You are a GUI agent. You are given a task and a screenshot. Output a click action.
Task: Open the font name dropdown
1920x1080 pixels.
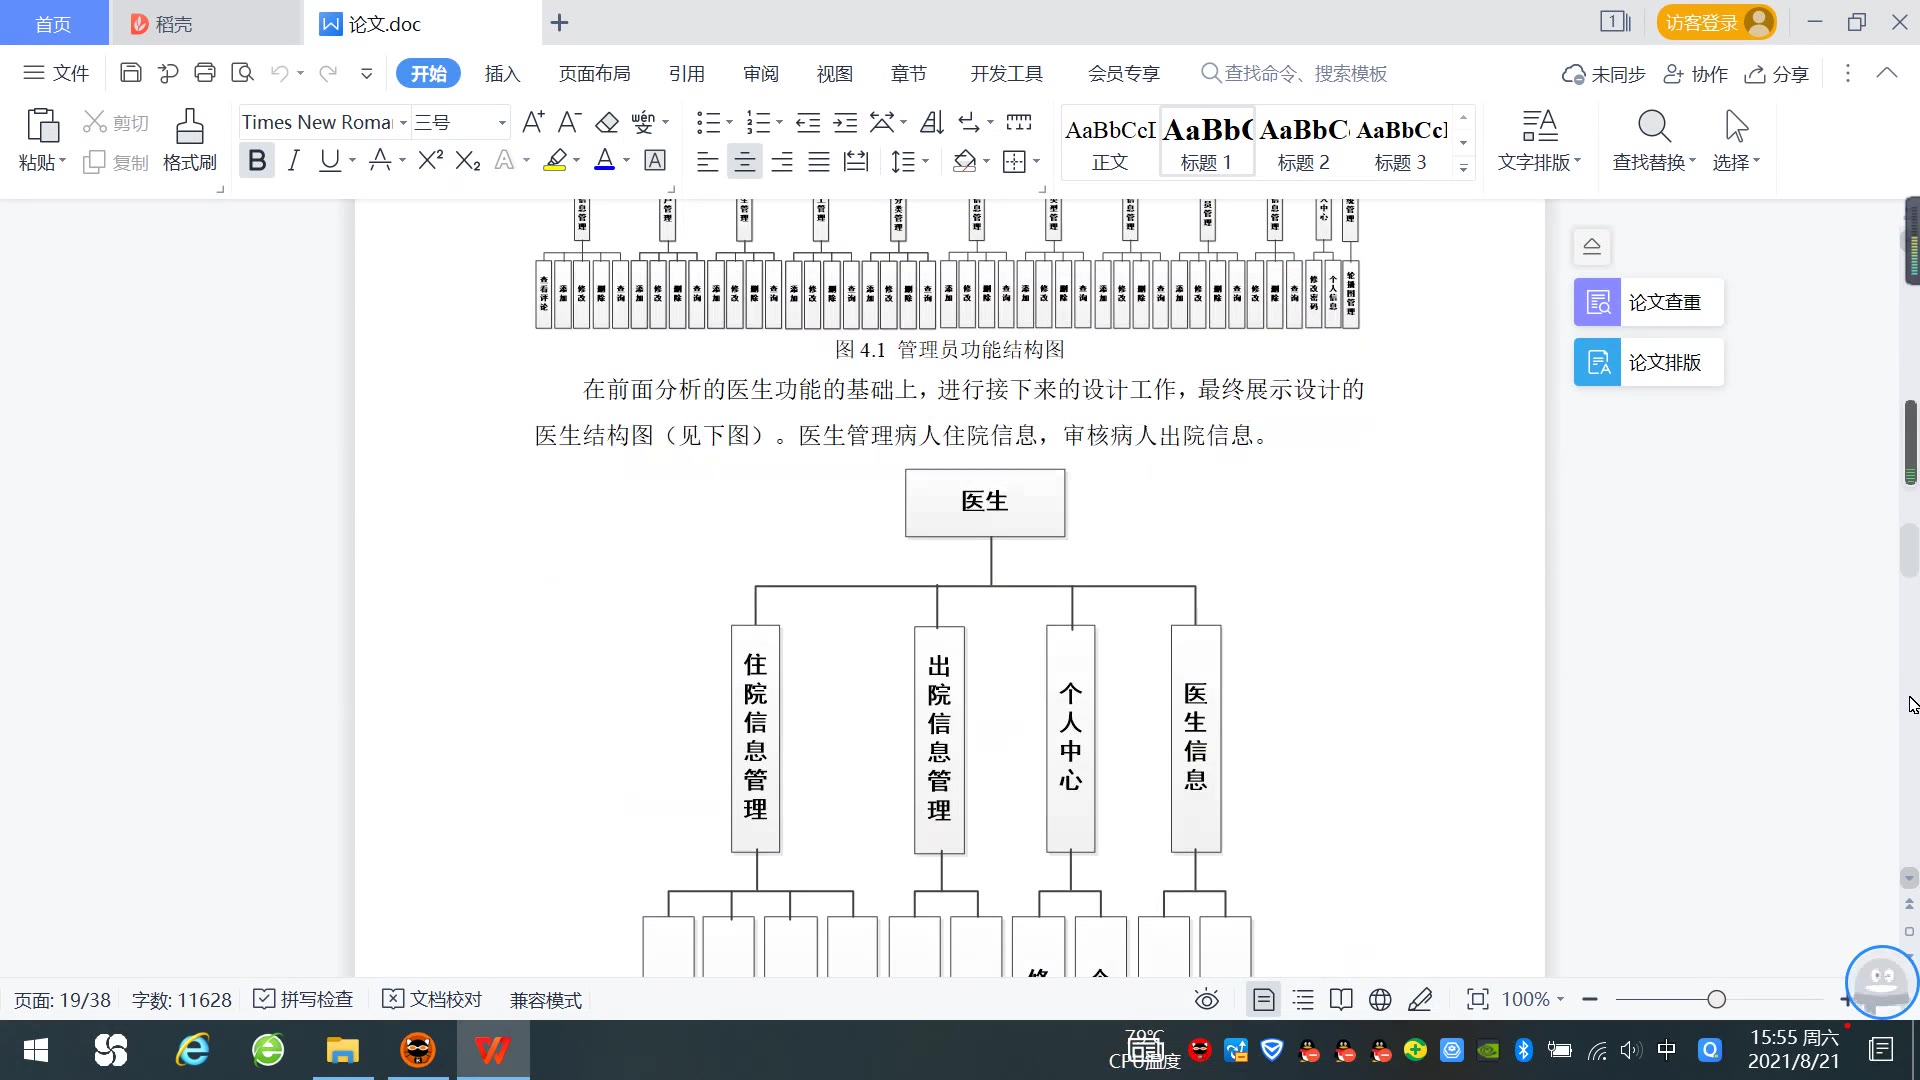pos(403,123)
